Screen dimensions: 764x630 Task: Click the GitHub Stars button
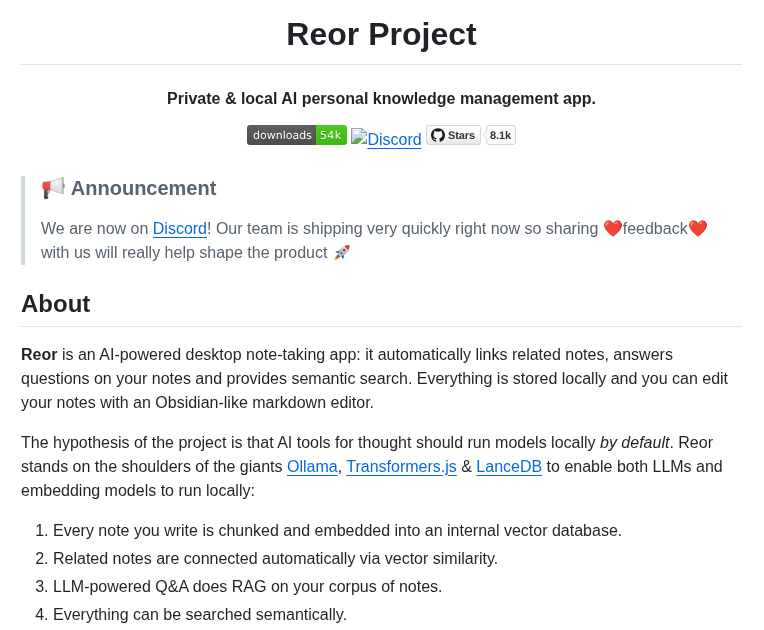coord(453,135)
